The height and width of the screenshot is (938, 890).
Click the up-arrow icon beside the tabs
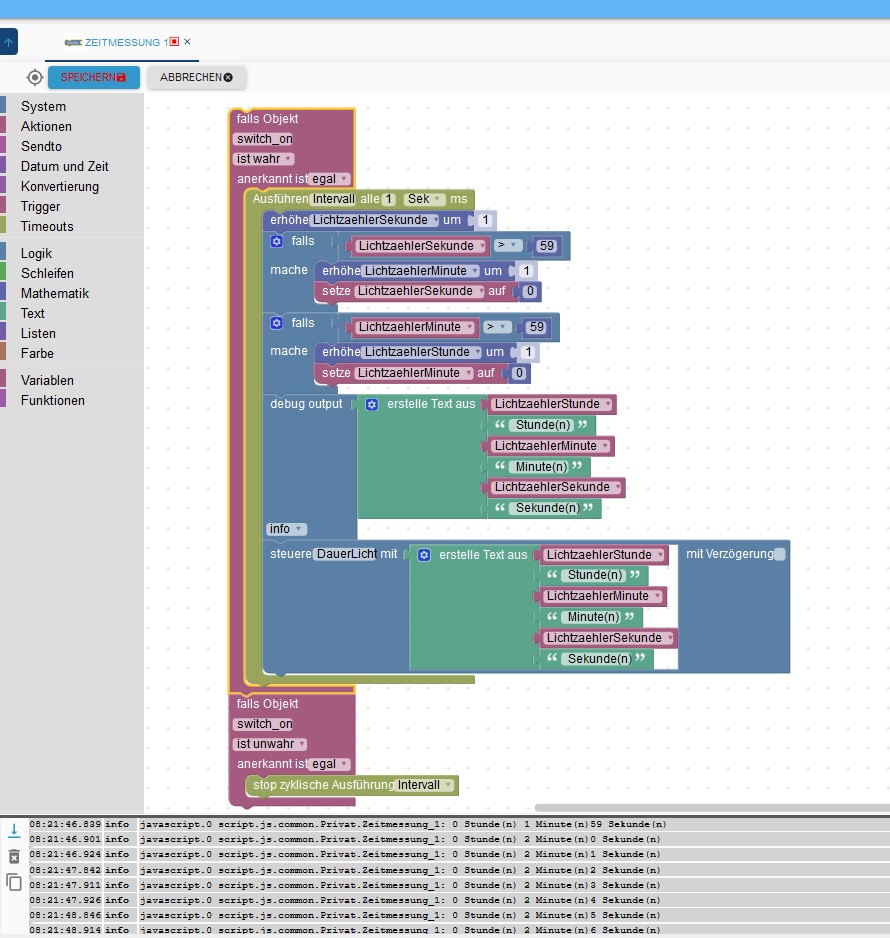[8, 42]
